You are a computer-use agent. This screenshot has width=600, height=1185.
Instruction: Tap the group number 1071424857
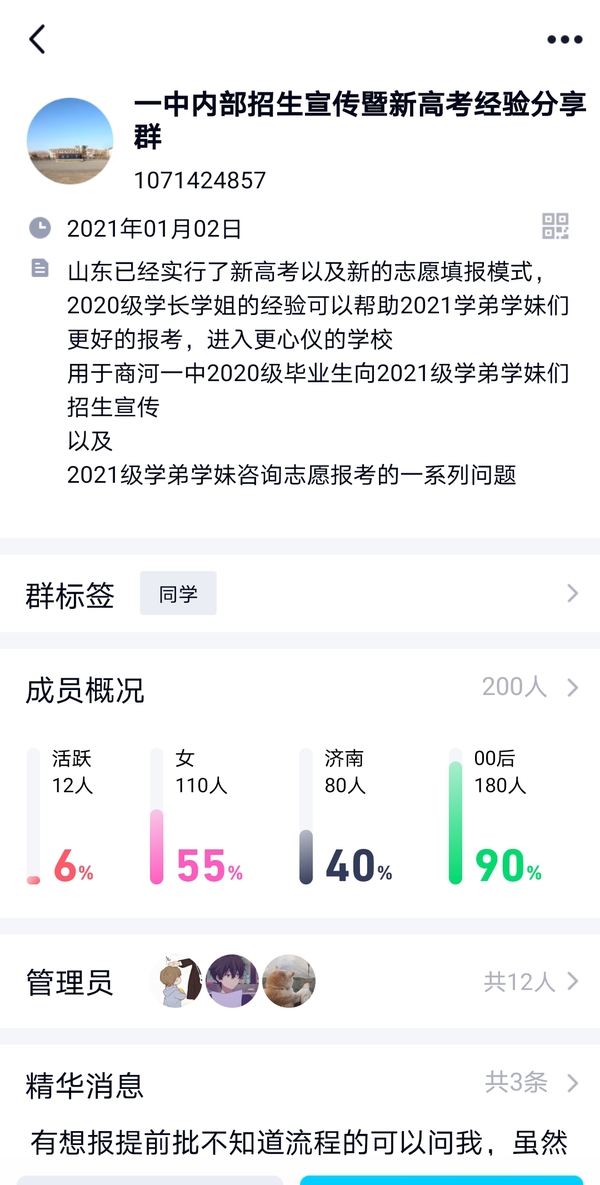point(200,181)
